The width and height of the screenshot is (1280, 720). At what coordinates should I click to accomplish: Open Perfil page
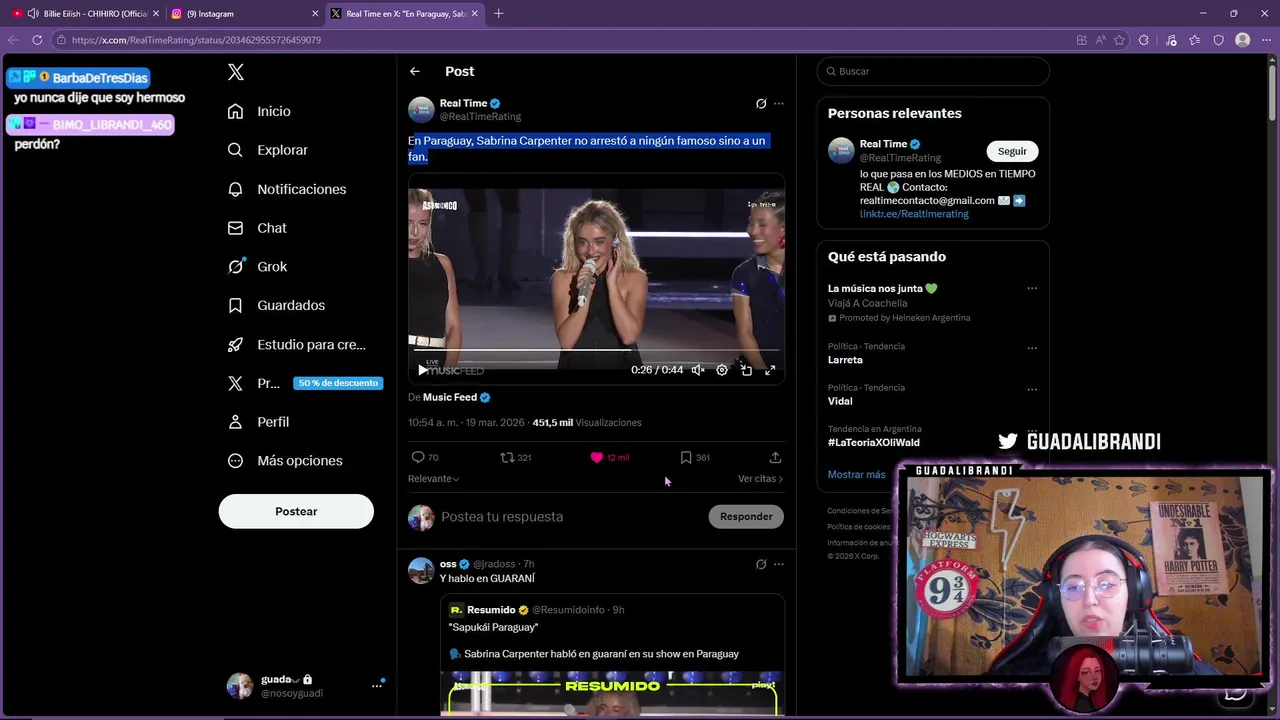tap(259, 422)
